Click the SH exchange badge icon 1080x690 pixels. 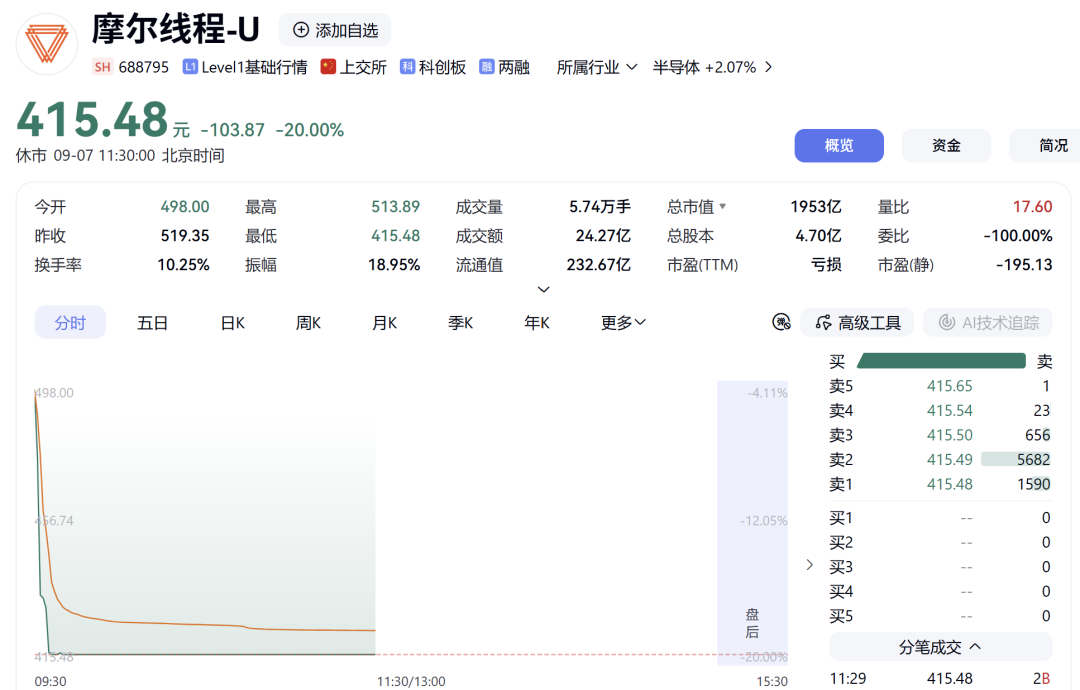click(102, 67)
